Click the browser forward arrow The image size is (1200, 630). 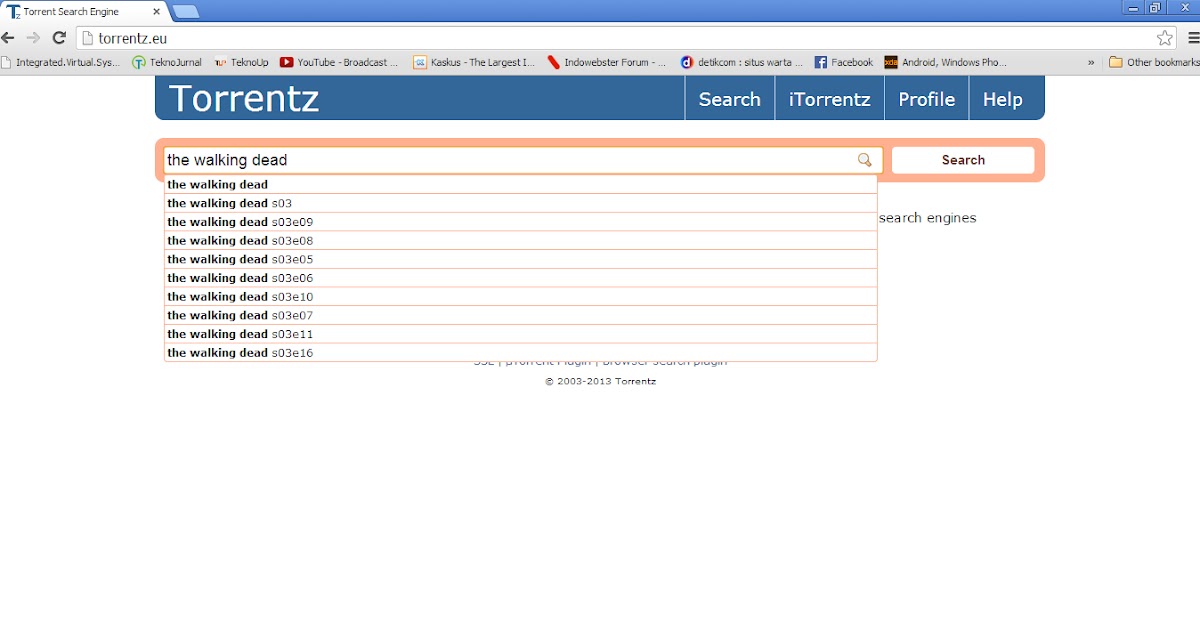[33, 38]
